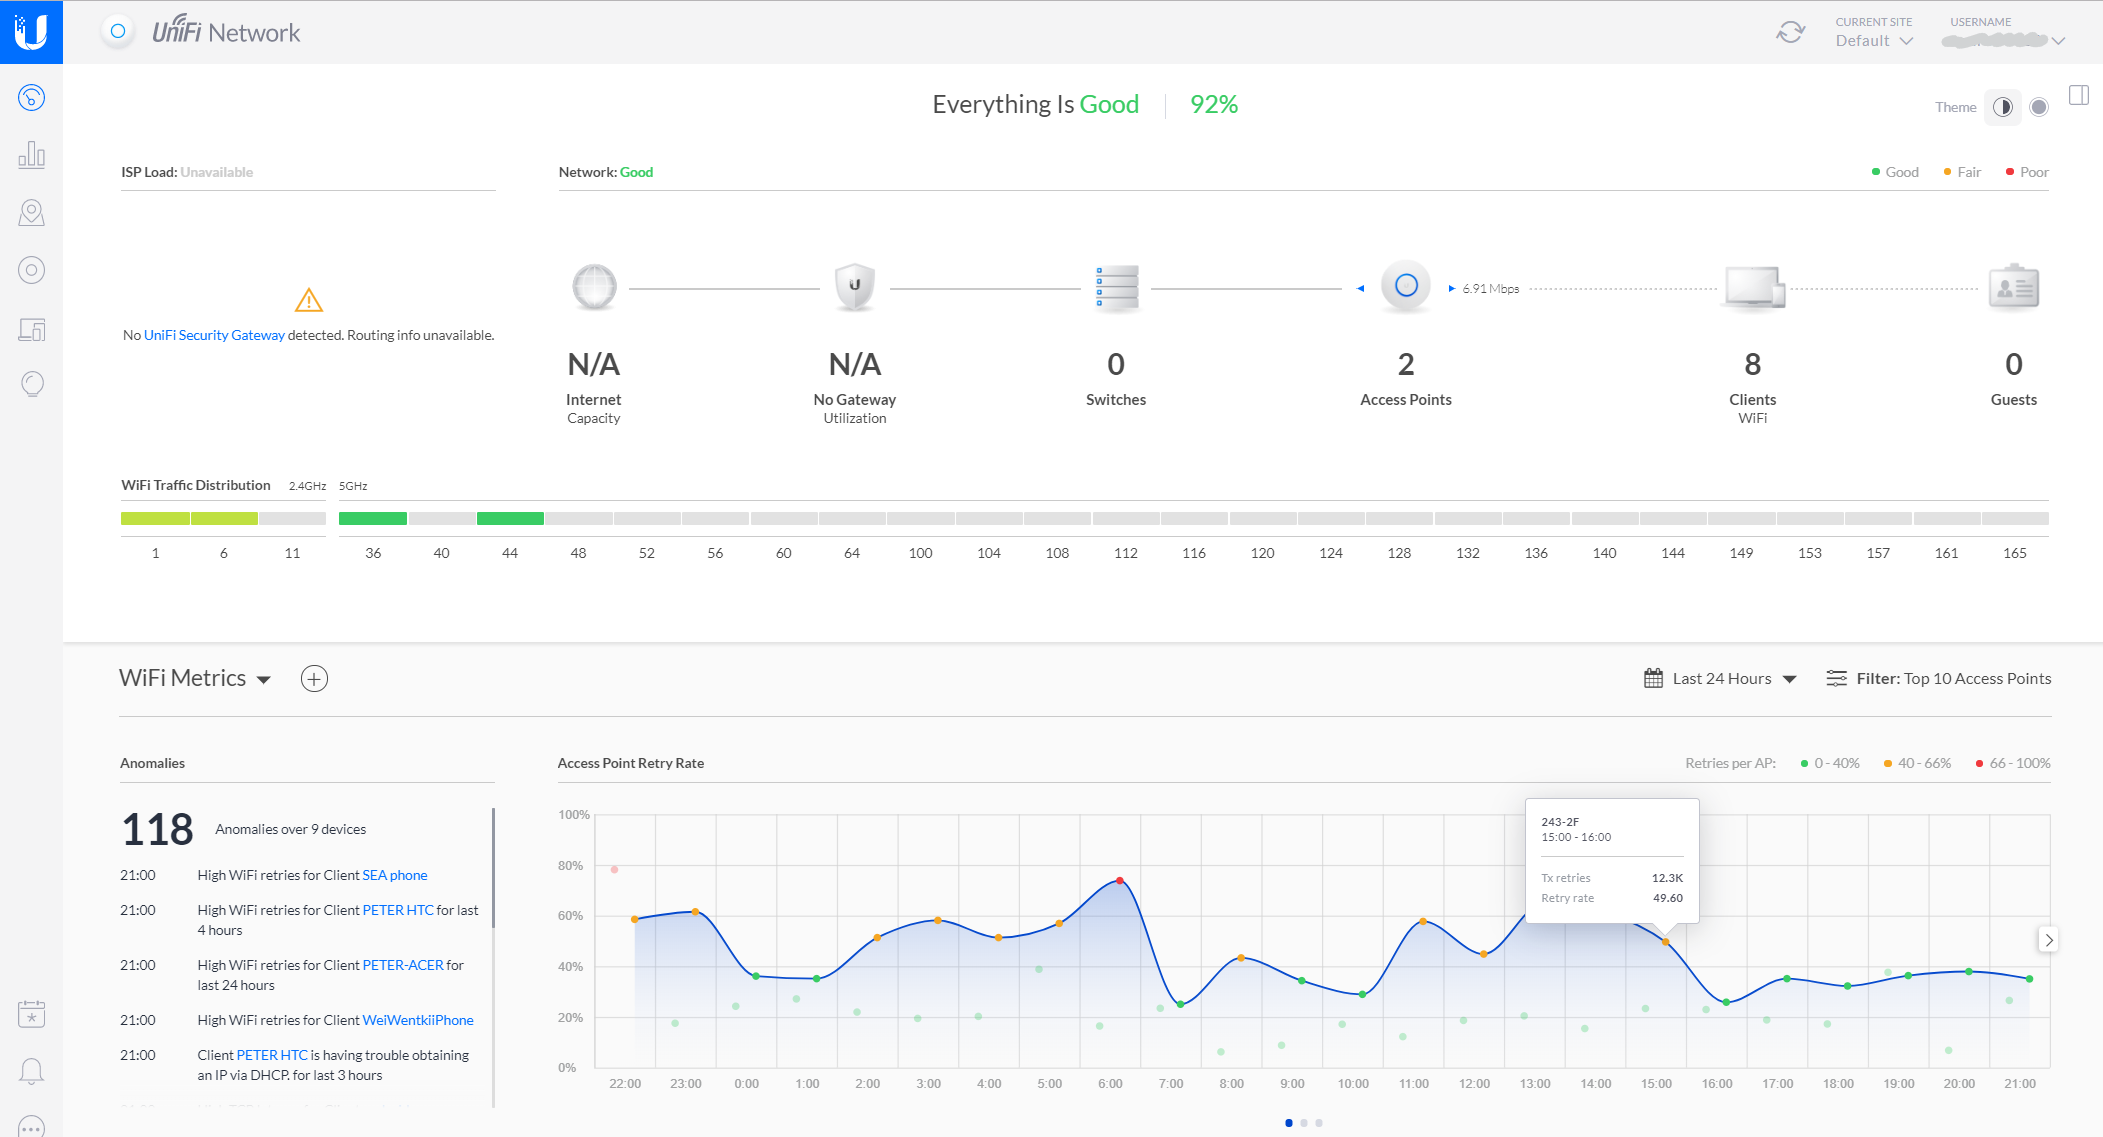Toggle the side panel layout icon
The height and width of the screenshot is (1137, 2103).
click(x=2079, y=96)
